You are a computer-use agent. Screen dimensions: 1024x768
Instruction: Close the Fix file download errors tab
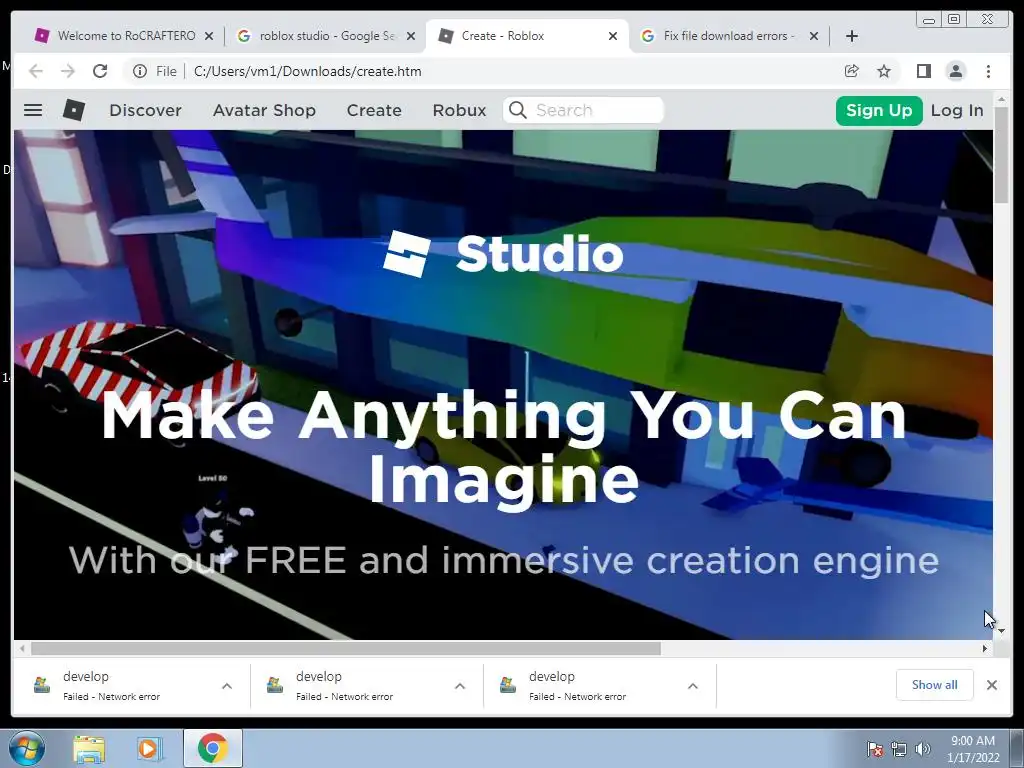(x=814, y=36)
